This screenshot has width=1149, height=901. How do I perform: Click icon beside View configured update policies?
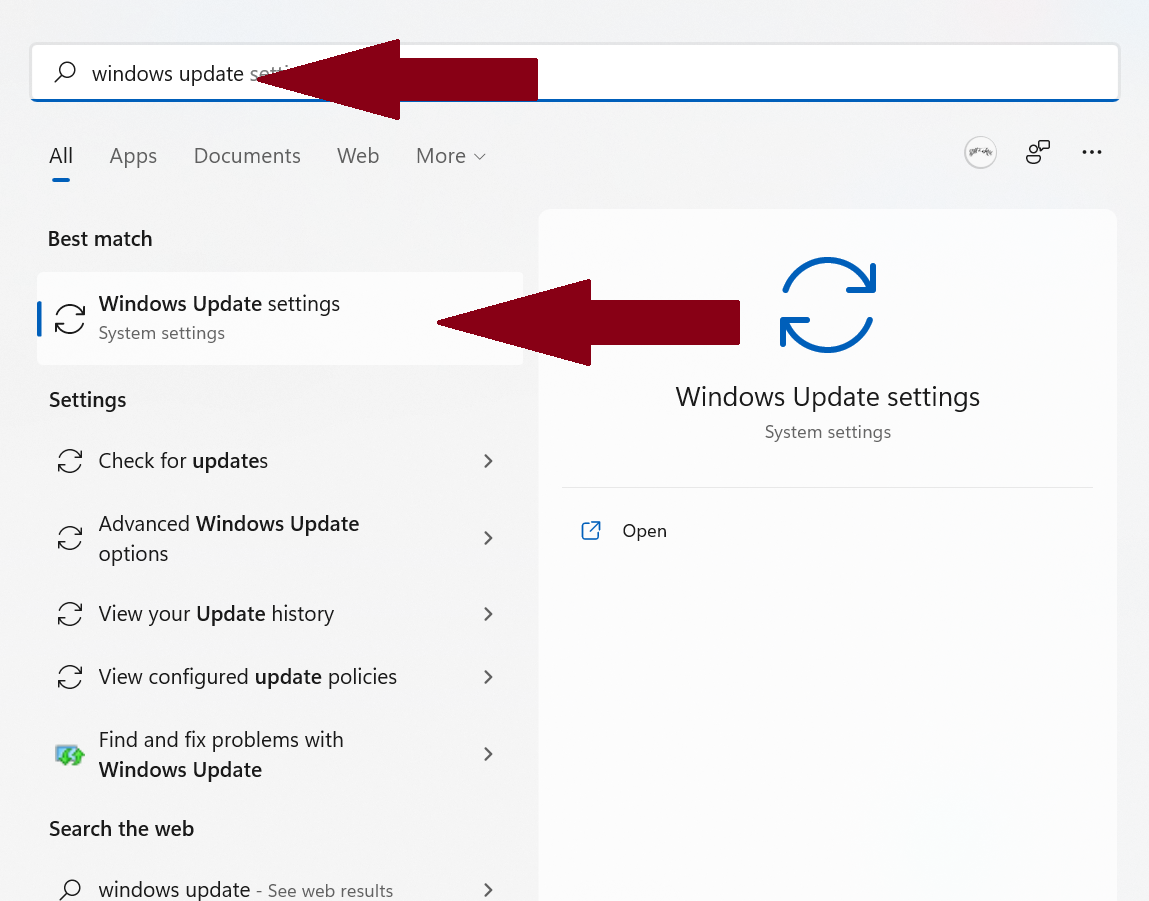[70, 677]
